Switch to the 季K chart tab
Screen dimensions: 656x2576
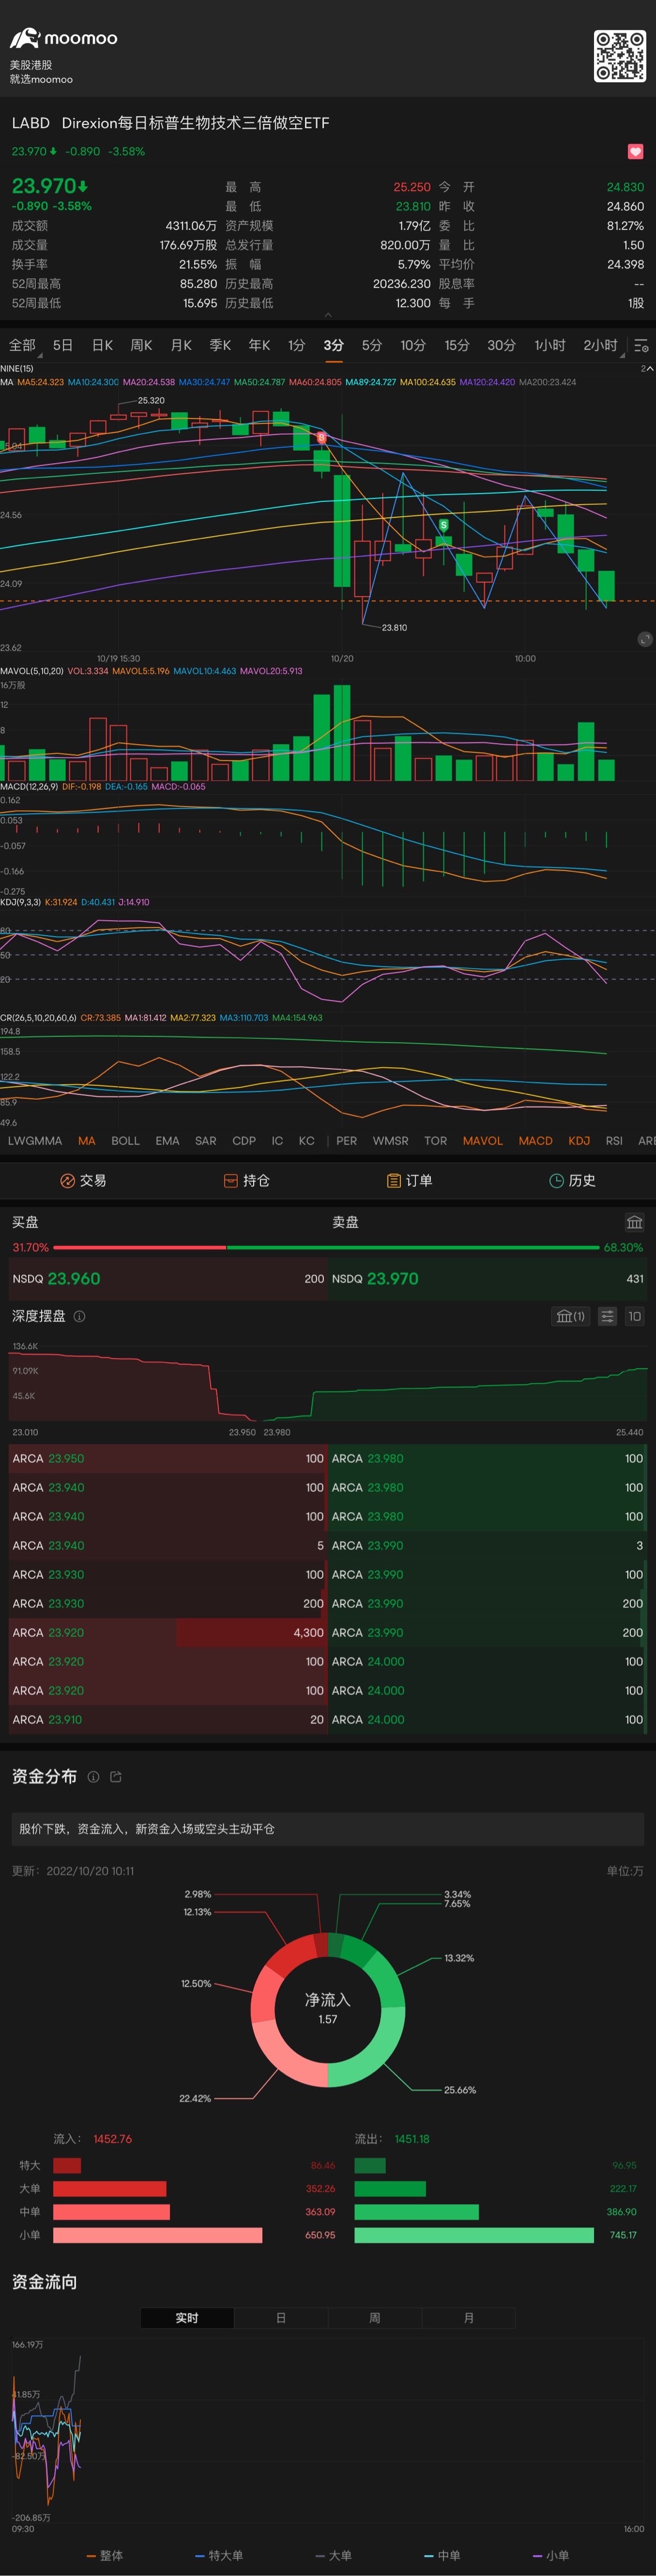coord(220,345)
